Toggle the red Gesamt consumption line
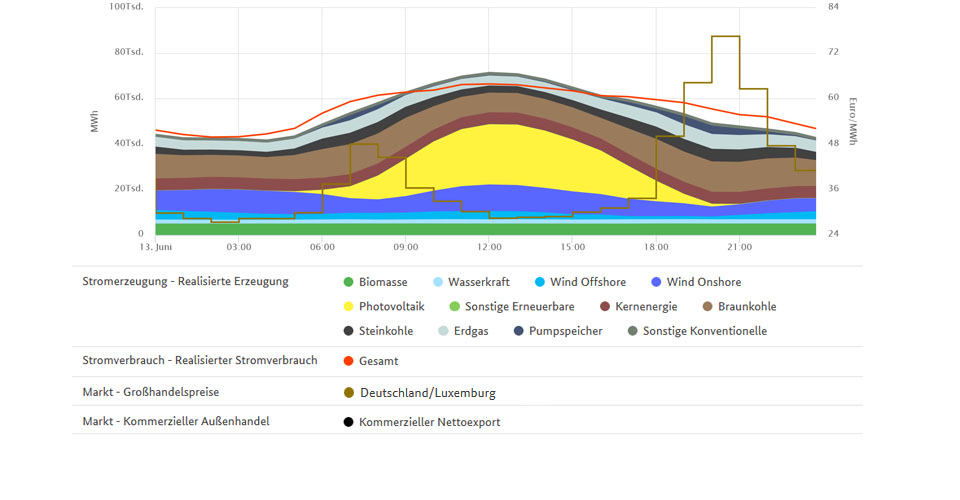This screenshot has width=960, height=500. pos(348,361)
